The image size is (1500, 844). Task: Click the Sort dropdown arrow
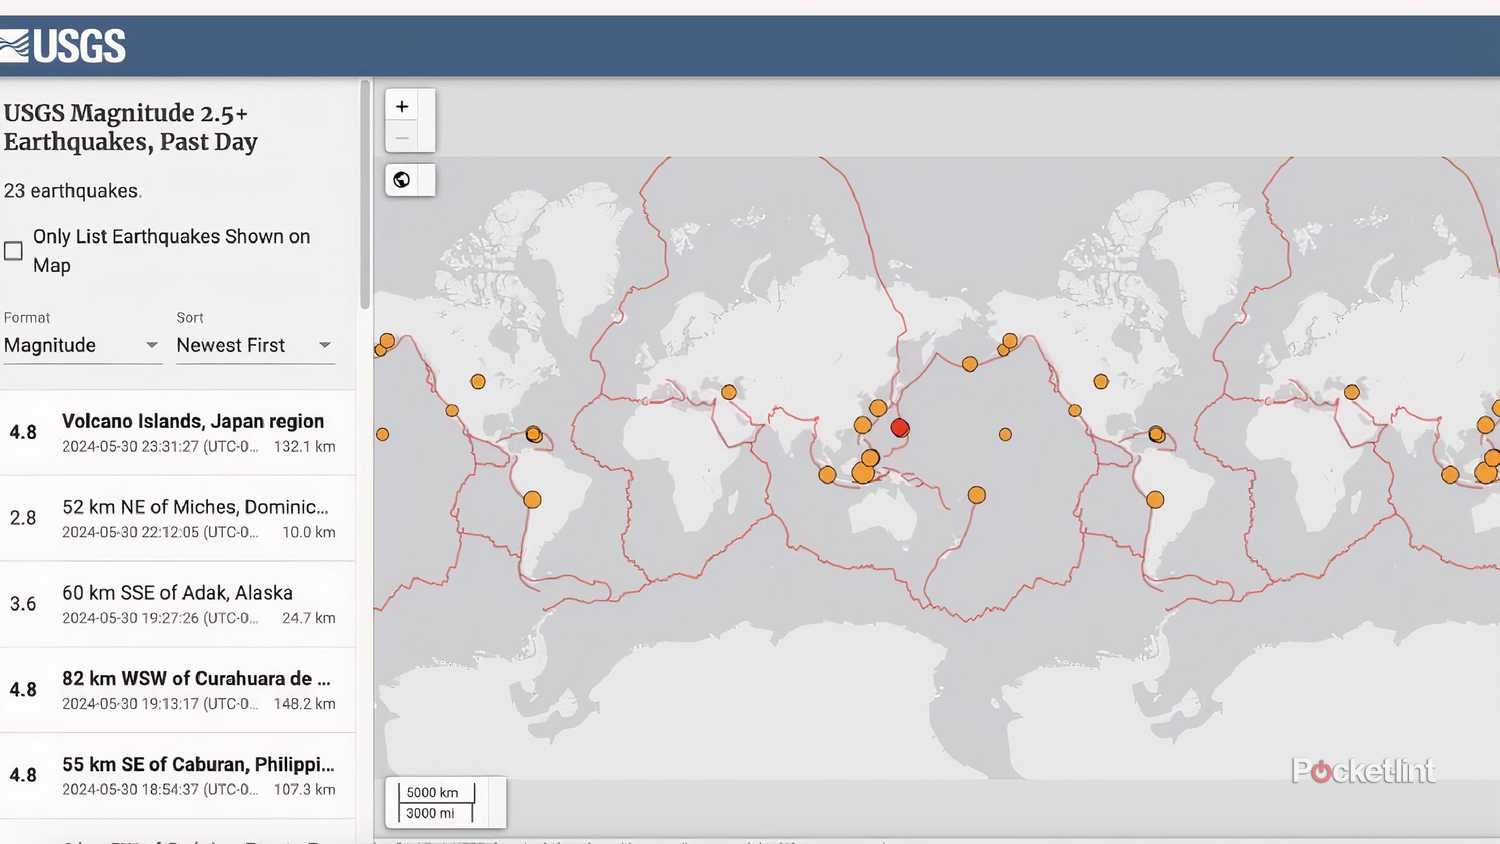pos(325,345)
